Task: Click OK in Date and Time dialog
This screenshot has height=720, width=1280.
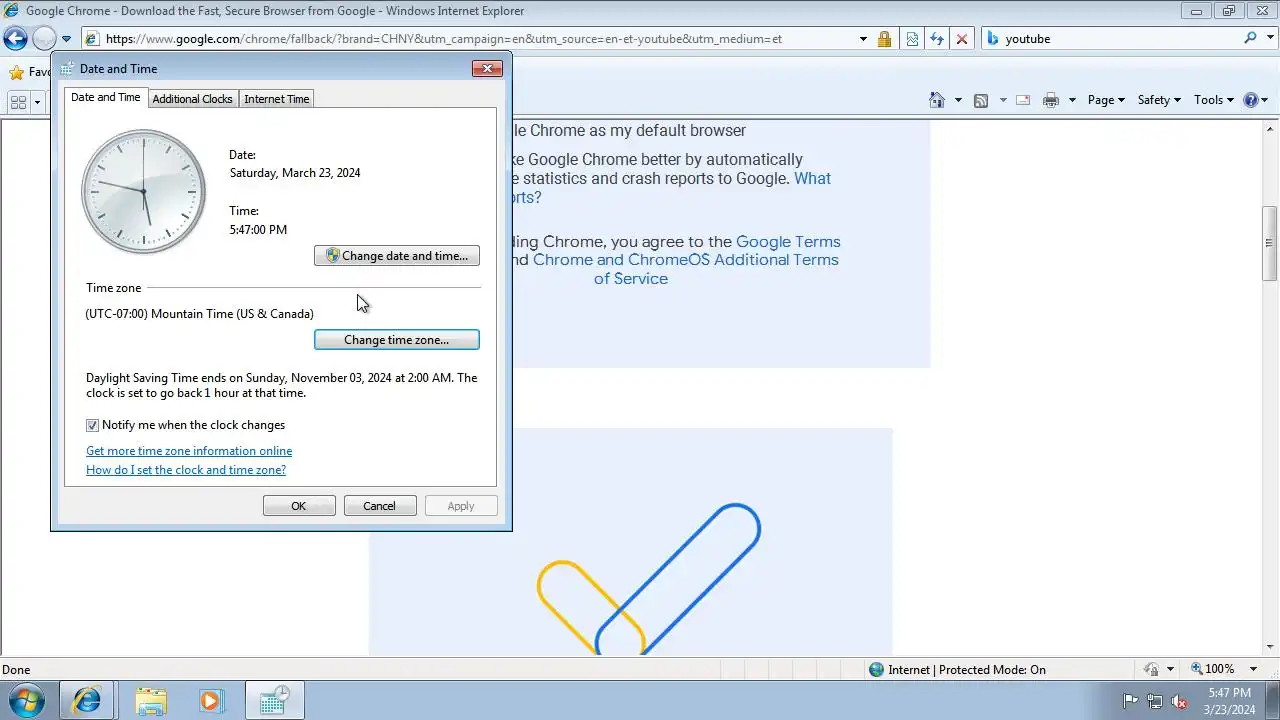Action: 299,506
